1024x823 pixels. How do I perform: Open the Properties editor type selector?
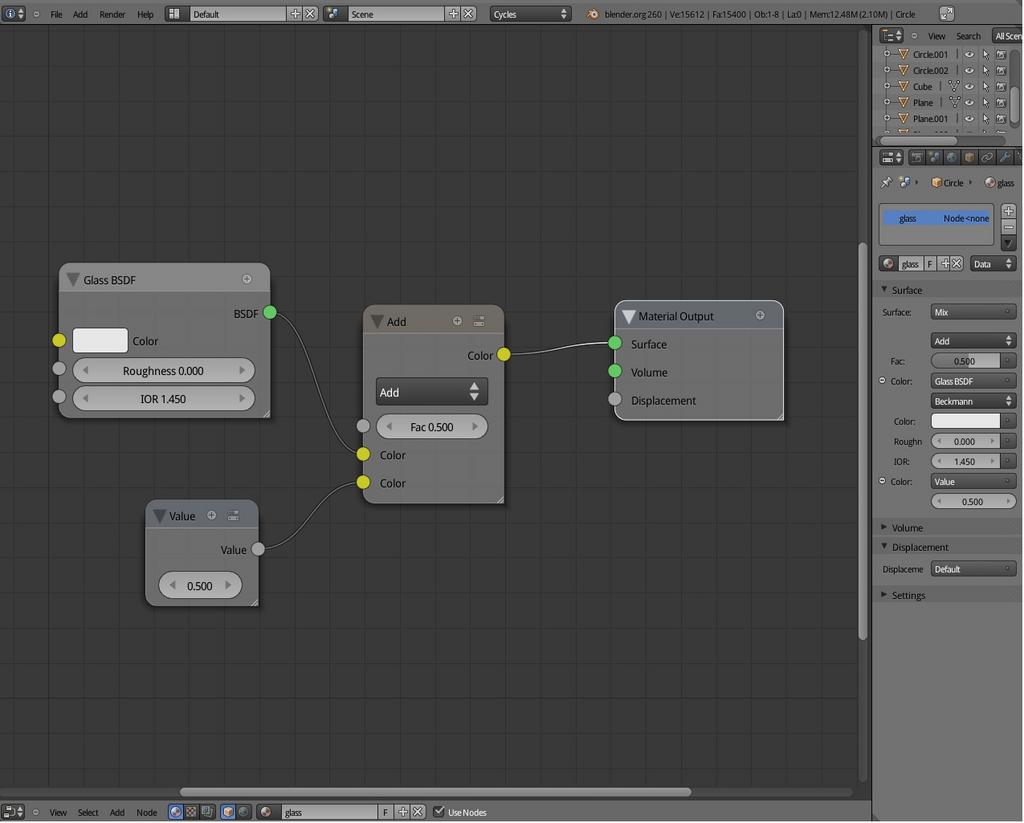[891, 157]
